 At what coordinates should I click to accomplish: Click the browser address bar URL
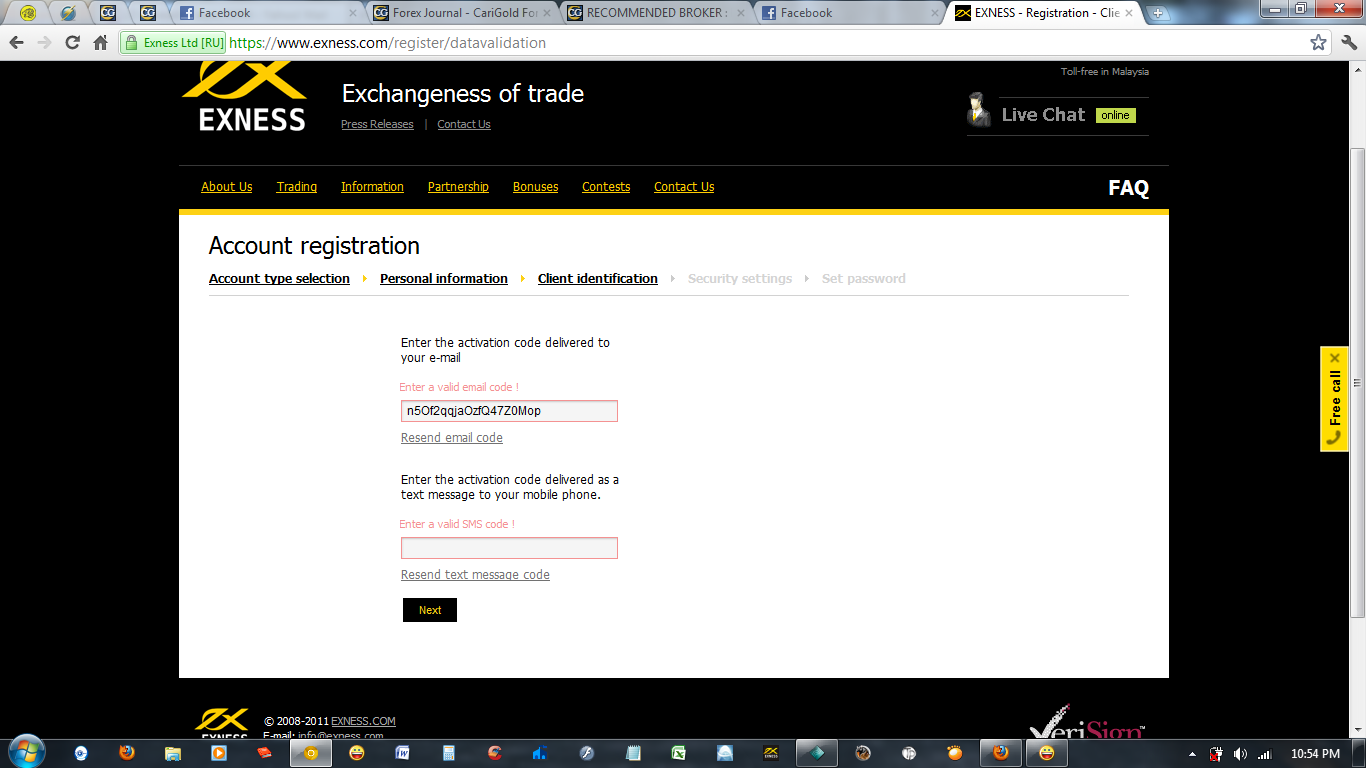point(388,43)
